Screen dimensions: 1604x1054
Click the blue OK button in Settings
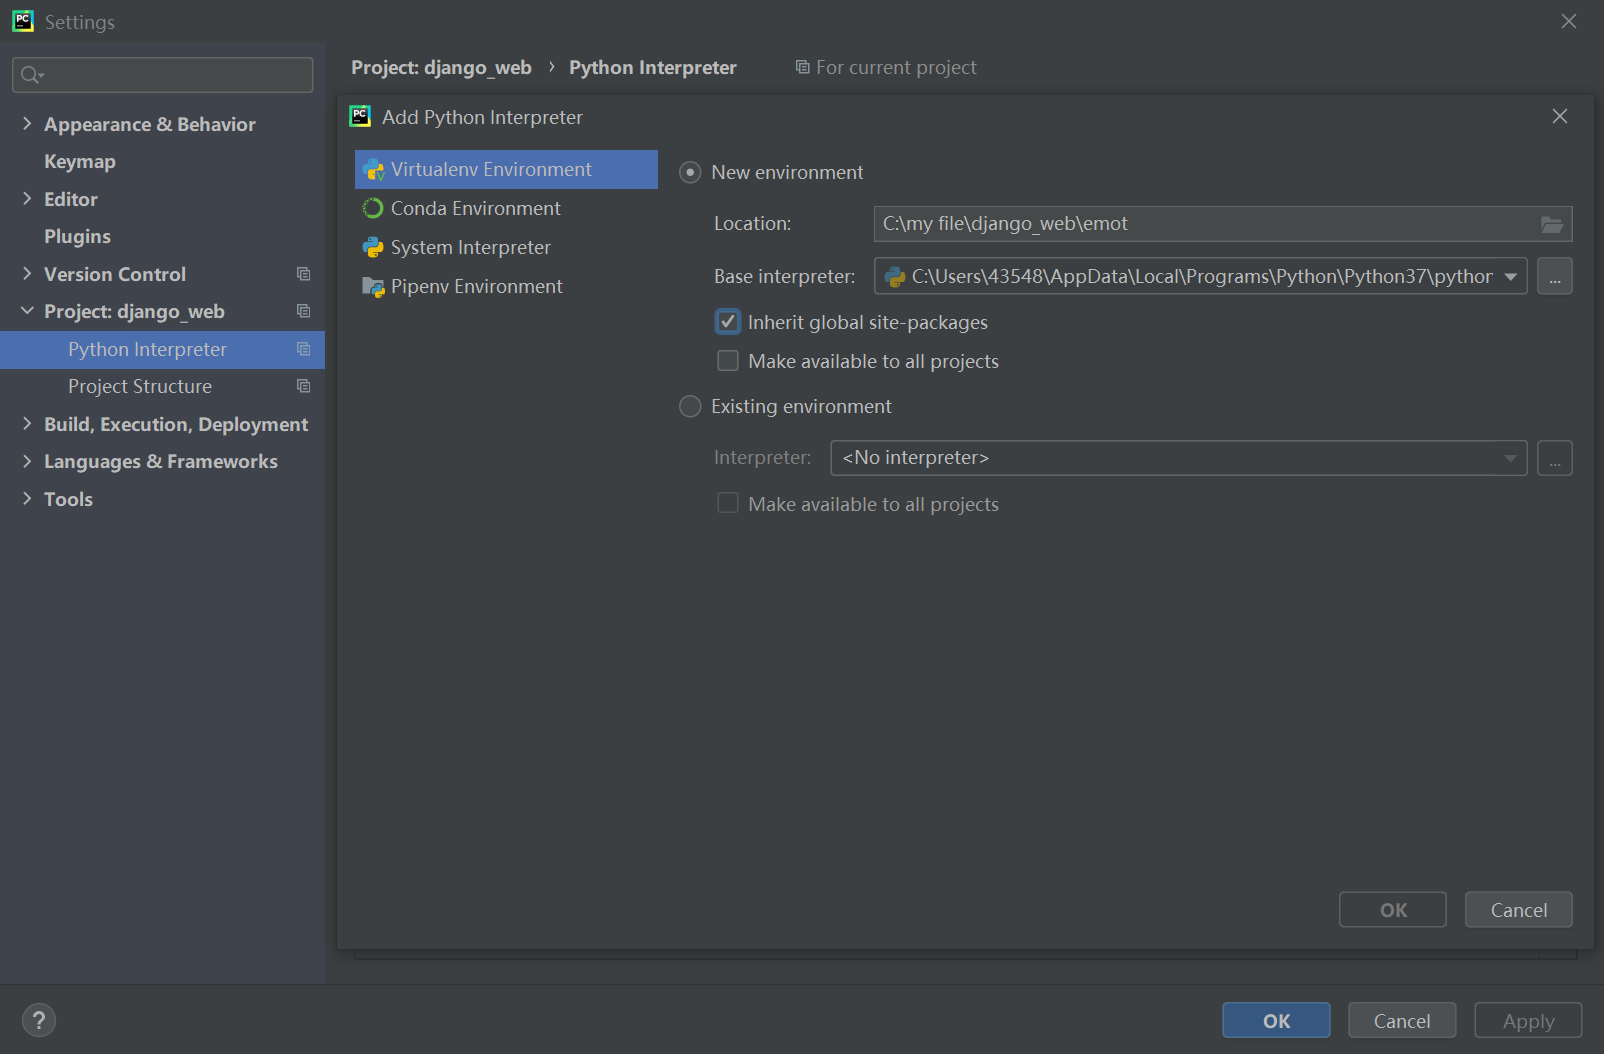click(x=1276, y=1021)
